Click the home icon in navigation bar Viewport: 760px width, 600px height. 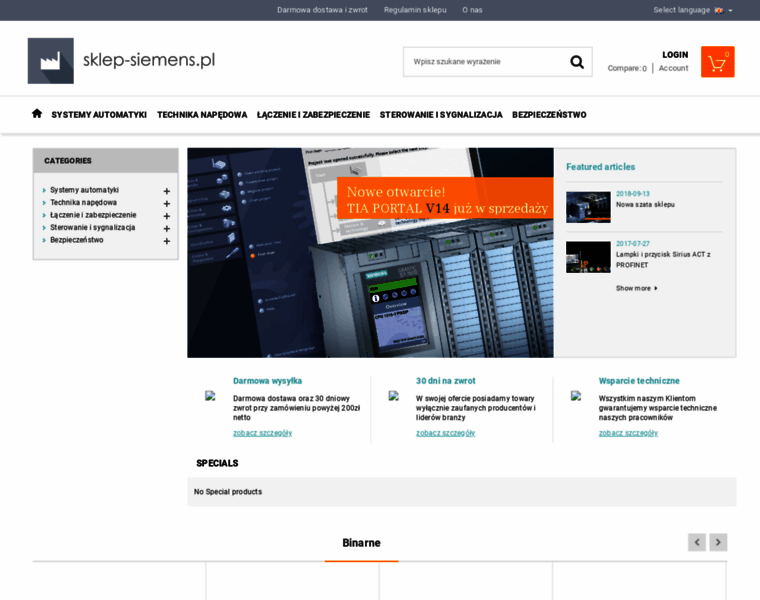tap(37, 114)
